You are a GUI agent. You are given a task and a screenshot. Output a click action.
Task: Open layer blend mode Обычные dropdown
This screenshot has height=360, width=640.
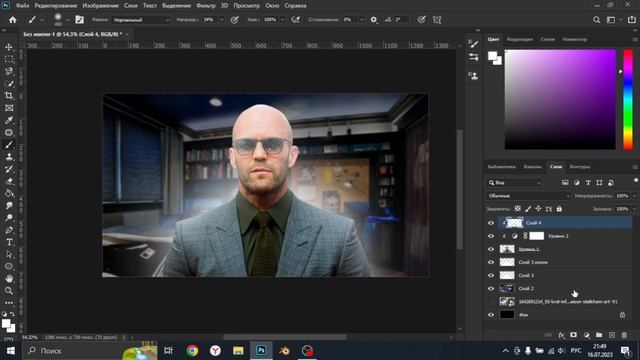[x=529, y=196]
